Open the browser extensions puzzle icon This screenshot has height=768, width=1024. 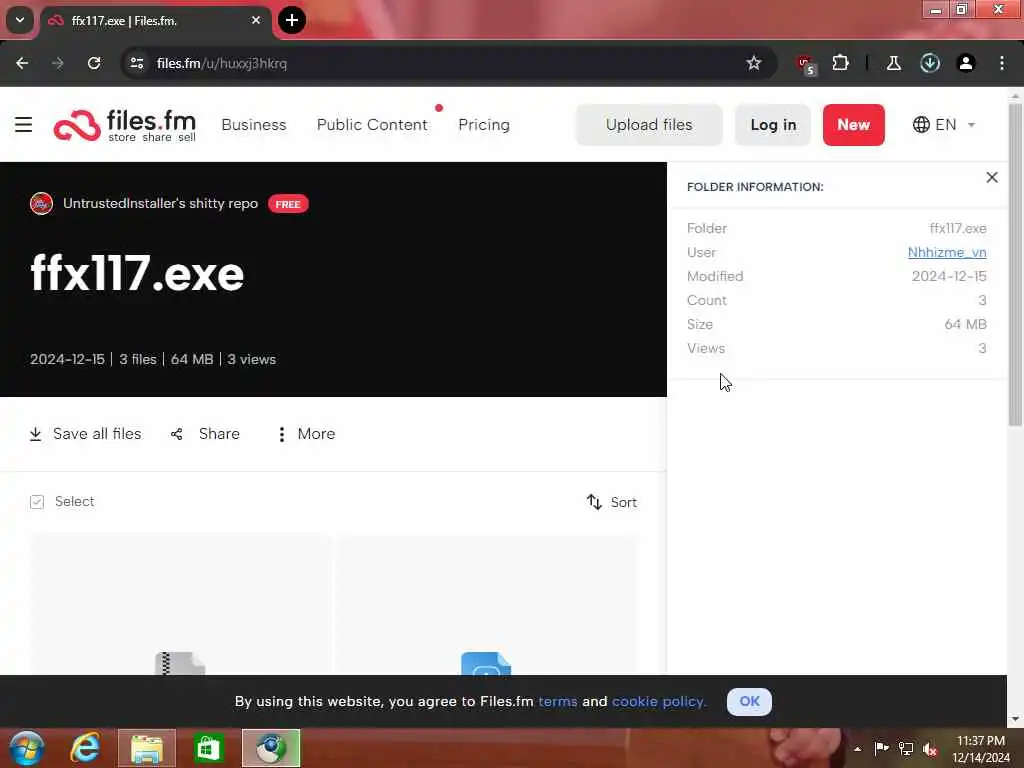[x=840, y=63]
